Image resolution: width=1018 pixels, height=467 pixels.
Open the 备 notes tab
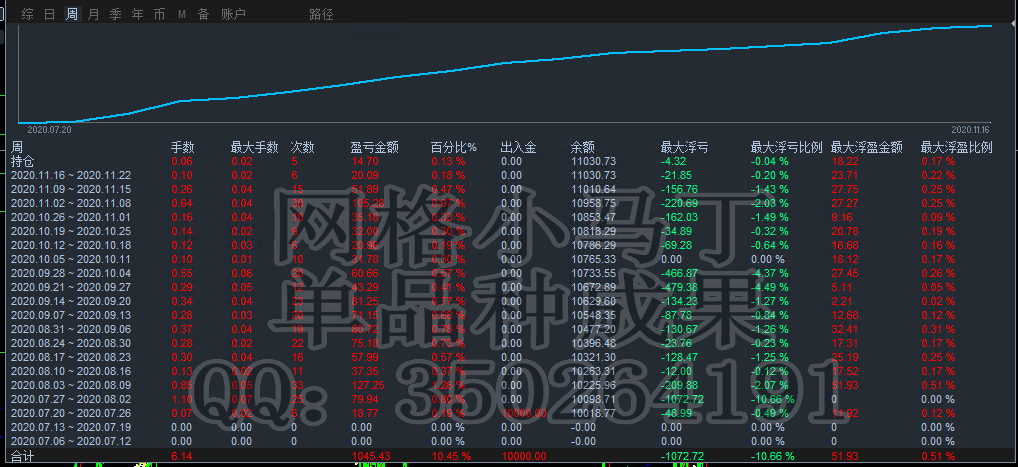click(x=203, y=14)
